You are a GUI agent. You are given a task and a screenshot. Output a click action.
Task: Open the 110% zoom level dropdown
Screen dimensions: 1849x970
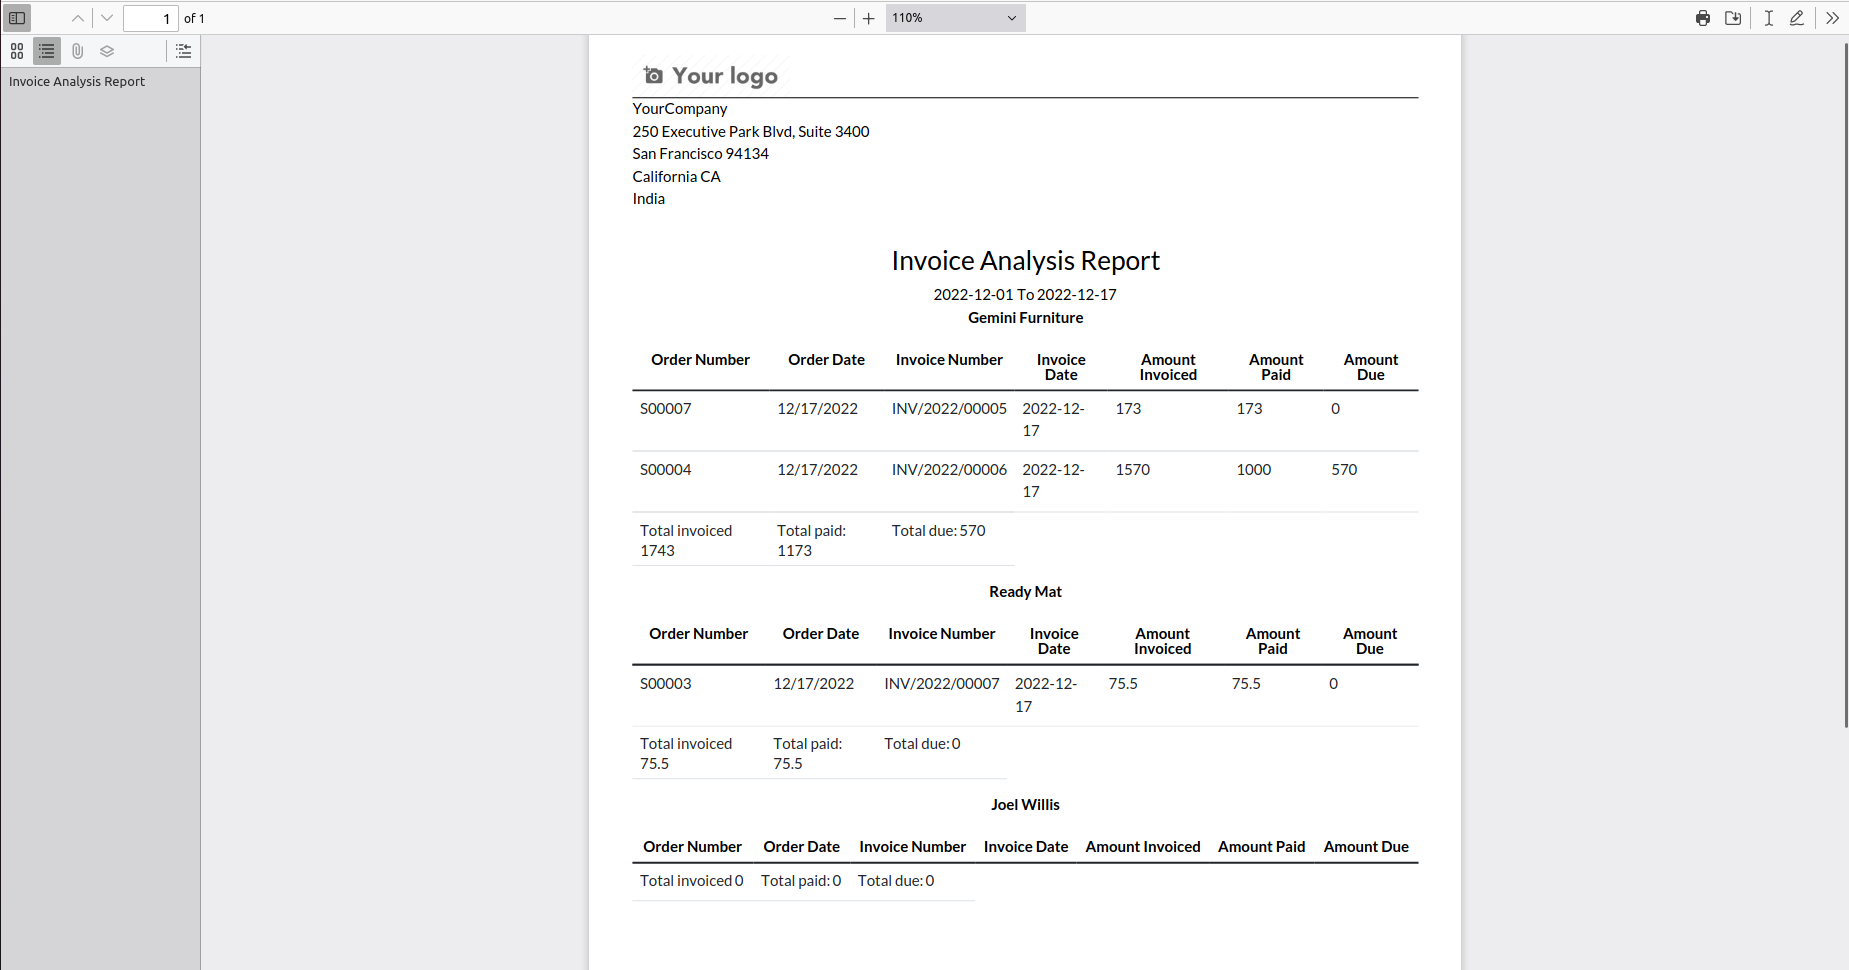click(955, 18)
